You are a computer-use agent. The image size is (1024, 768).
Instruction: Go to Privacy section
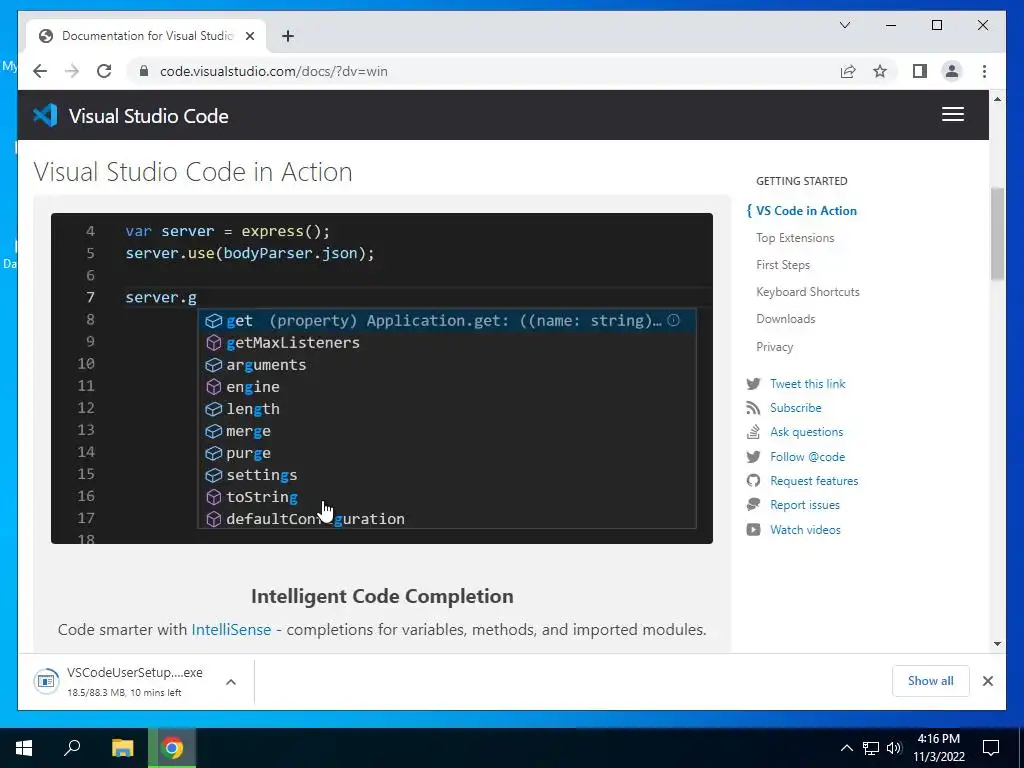click(x=775, y=347)
